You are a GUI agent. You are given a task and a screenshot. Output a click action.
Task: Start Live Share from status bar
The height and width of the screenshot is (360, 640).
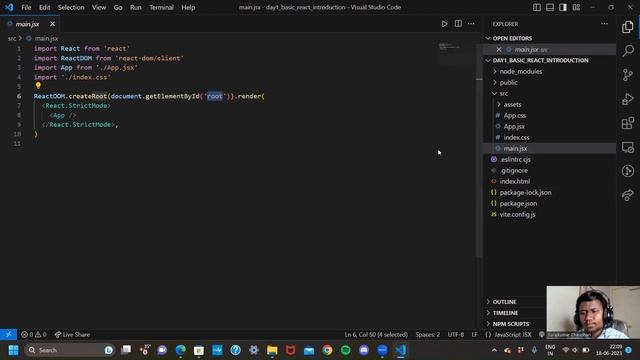[x=72, y=335]
